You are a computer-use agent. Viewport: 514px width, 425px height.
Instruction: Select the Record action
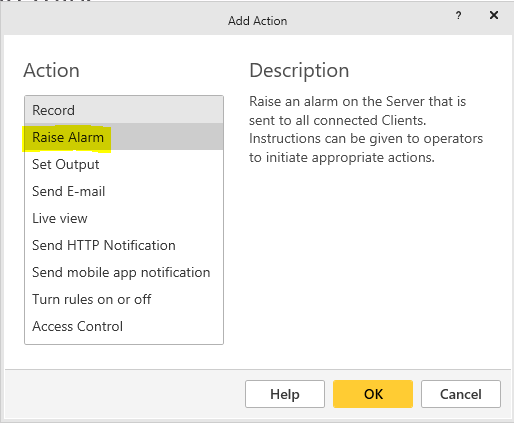(x=124, y=110)
